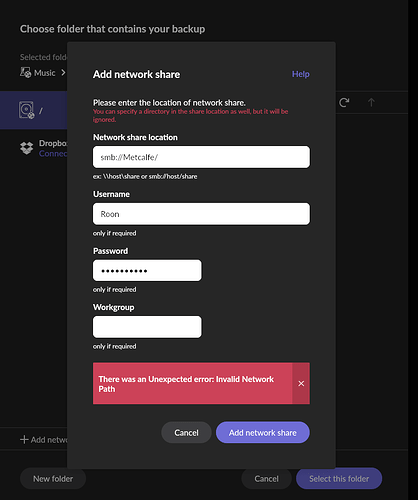Click into the Username field
The image size is (418, 500).
pos(201,214)
